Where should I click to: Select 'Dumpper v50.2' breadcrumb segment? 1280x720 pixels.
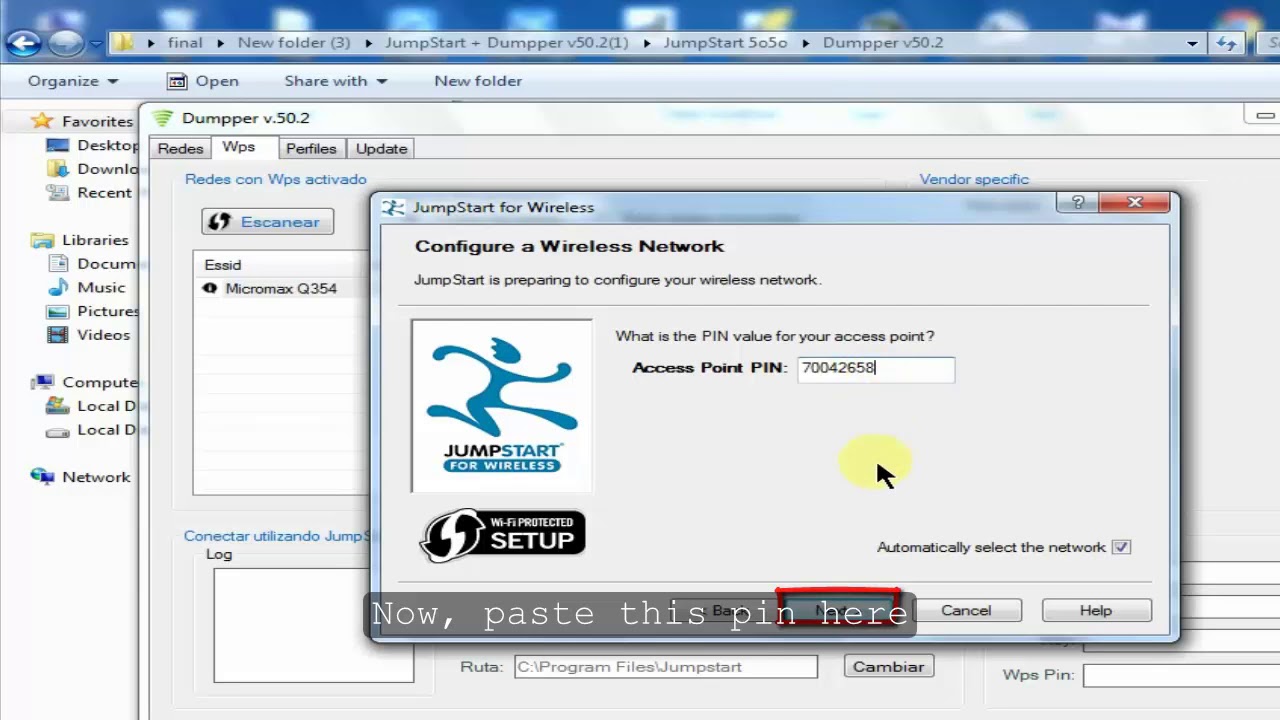(883, 43)
